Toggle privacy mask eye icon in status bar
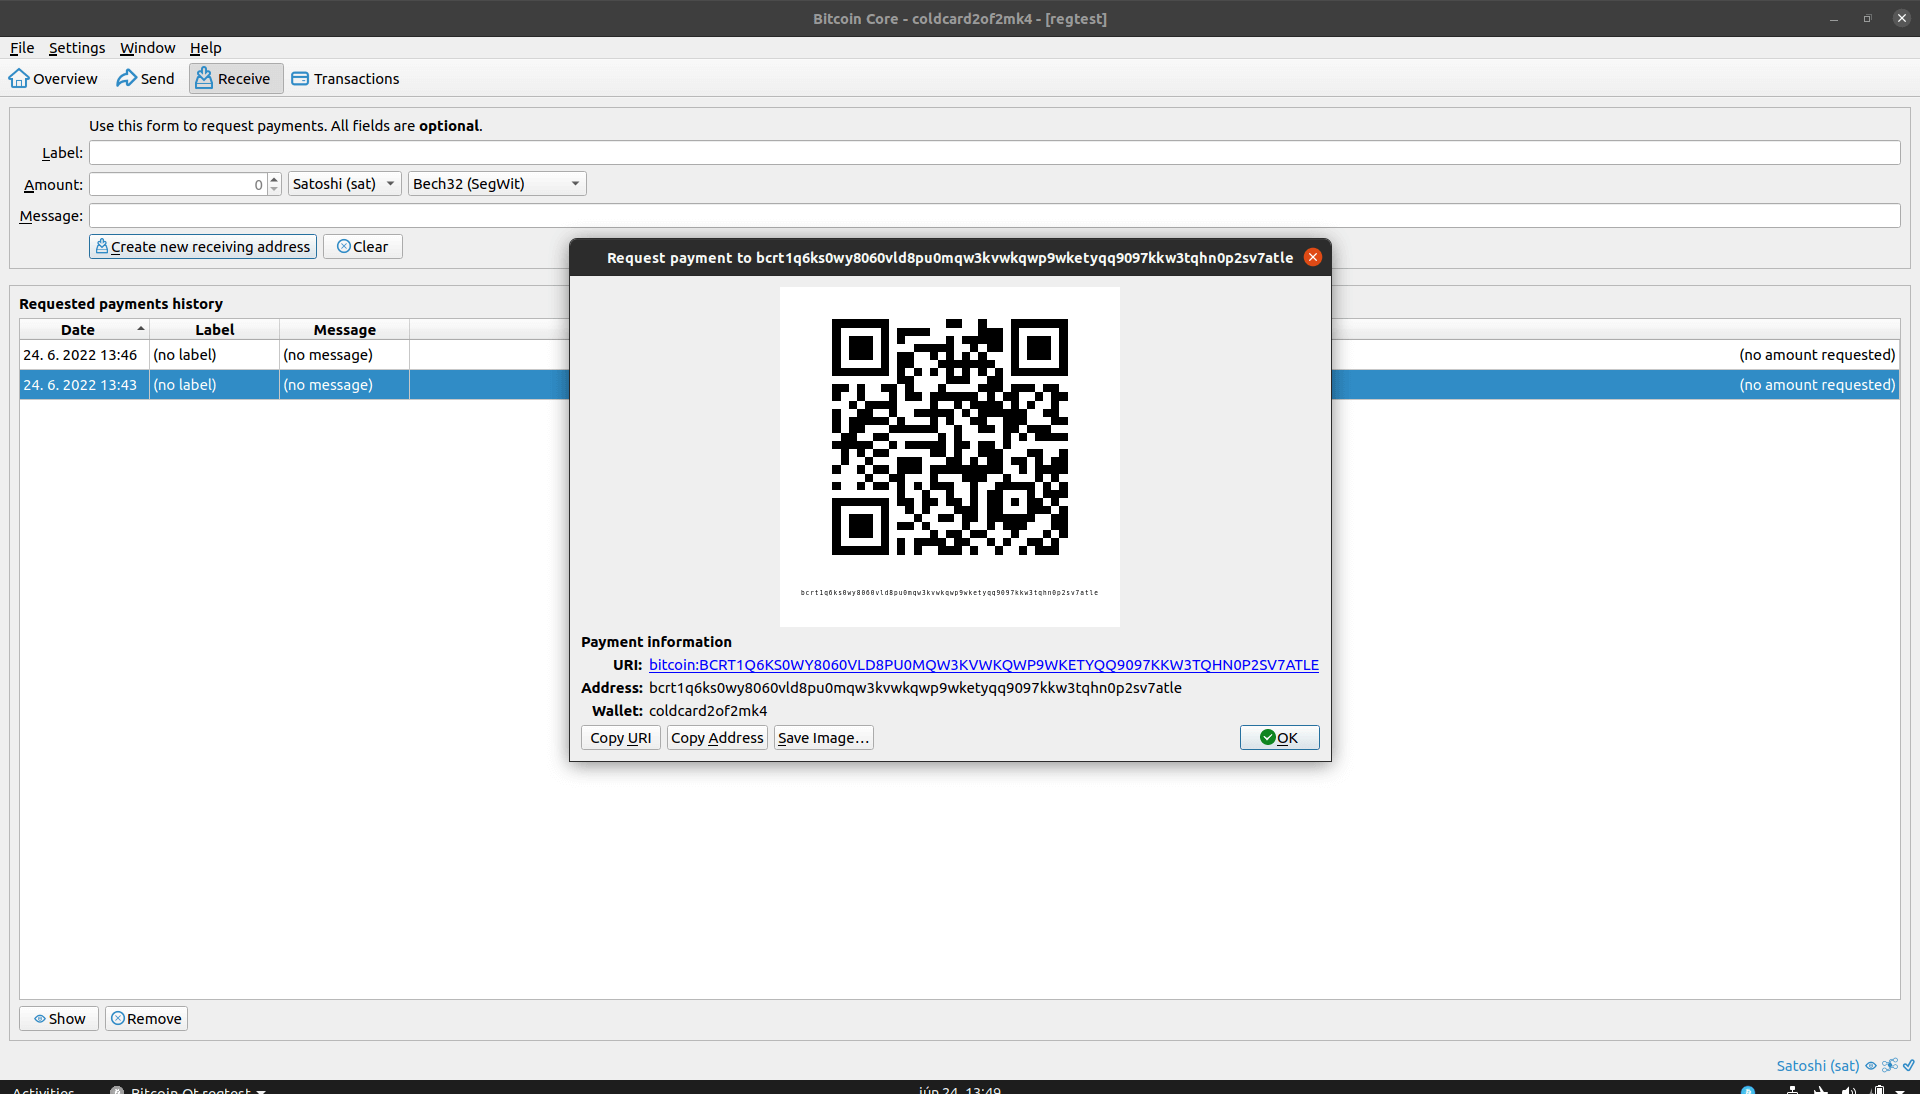Screen dimensions: 1920x1094 pyautogui.click(x=1871, y=1066)
